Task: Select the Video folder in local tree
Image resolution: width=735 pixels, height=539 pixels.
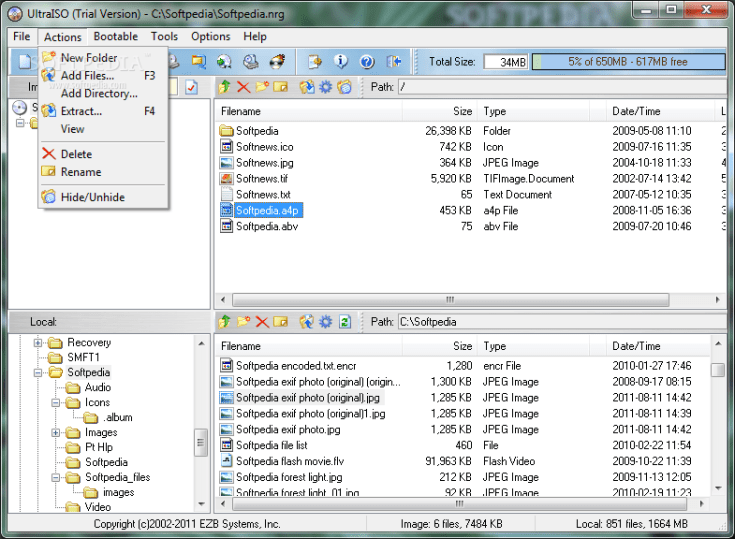Action: [x=98, y=507]
